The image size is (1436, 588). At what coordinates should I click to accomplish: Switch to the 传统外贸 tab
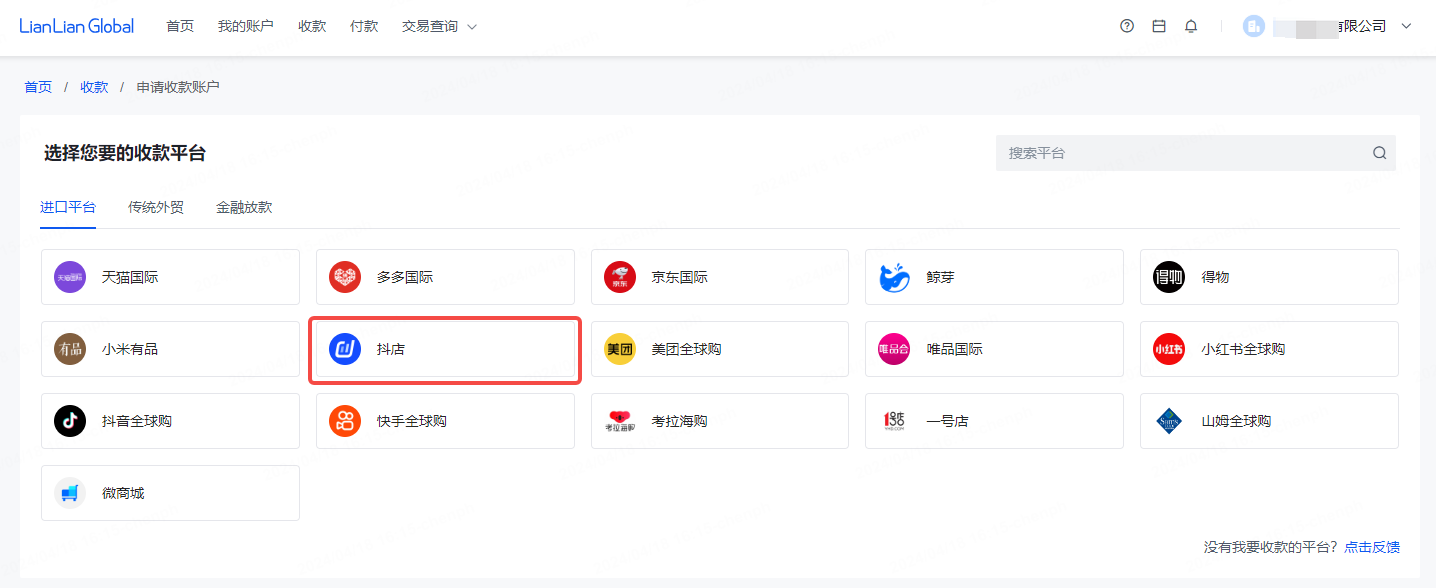[156, 207]
